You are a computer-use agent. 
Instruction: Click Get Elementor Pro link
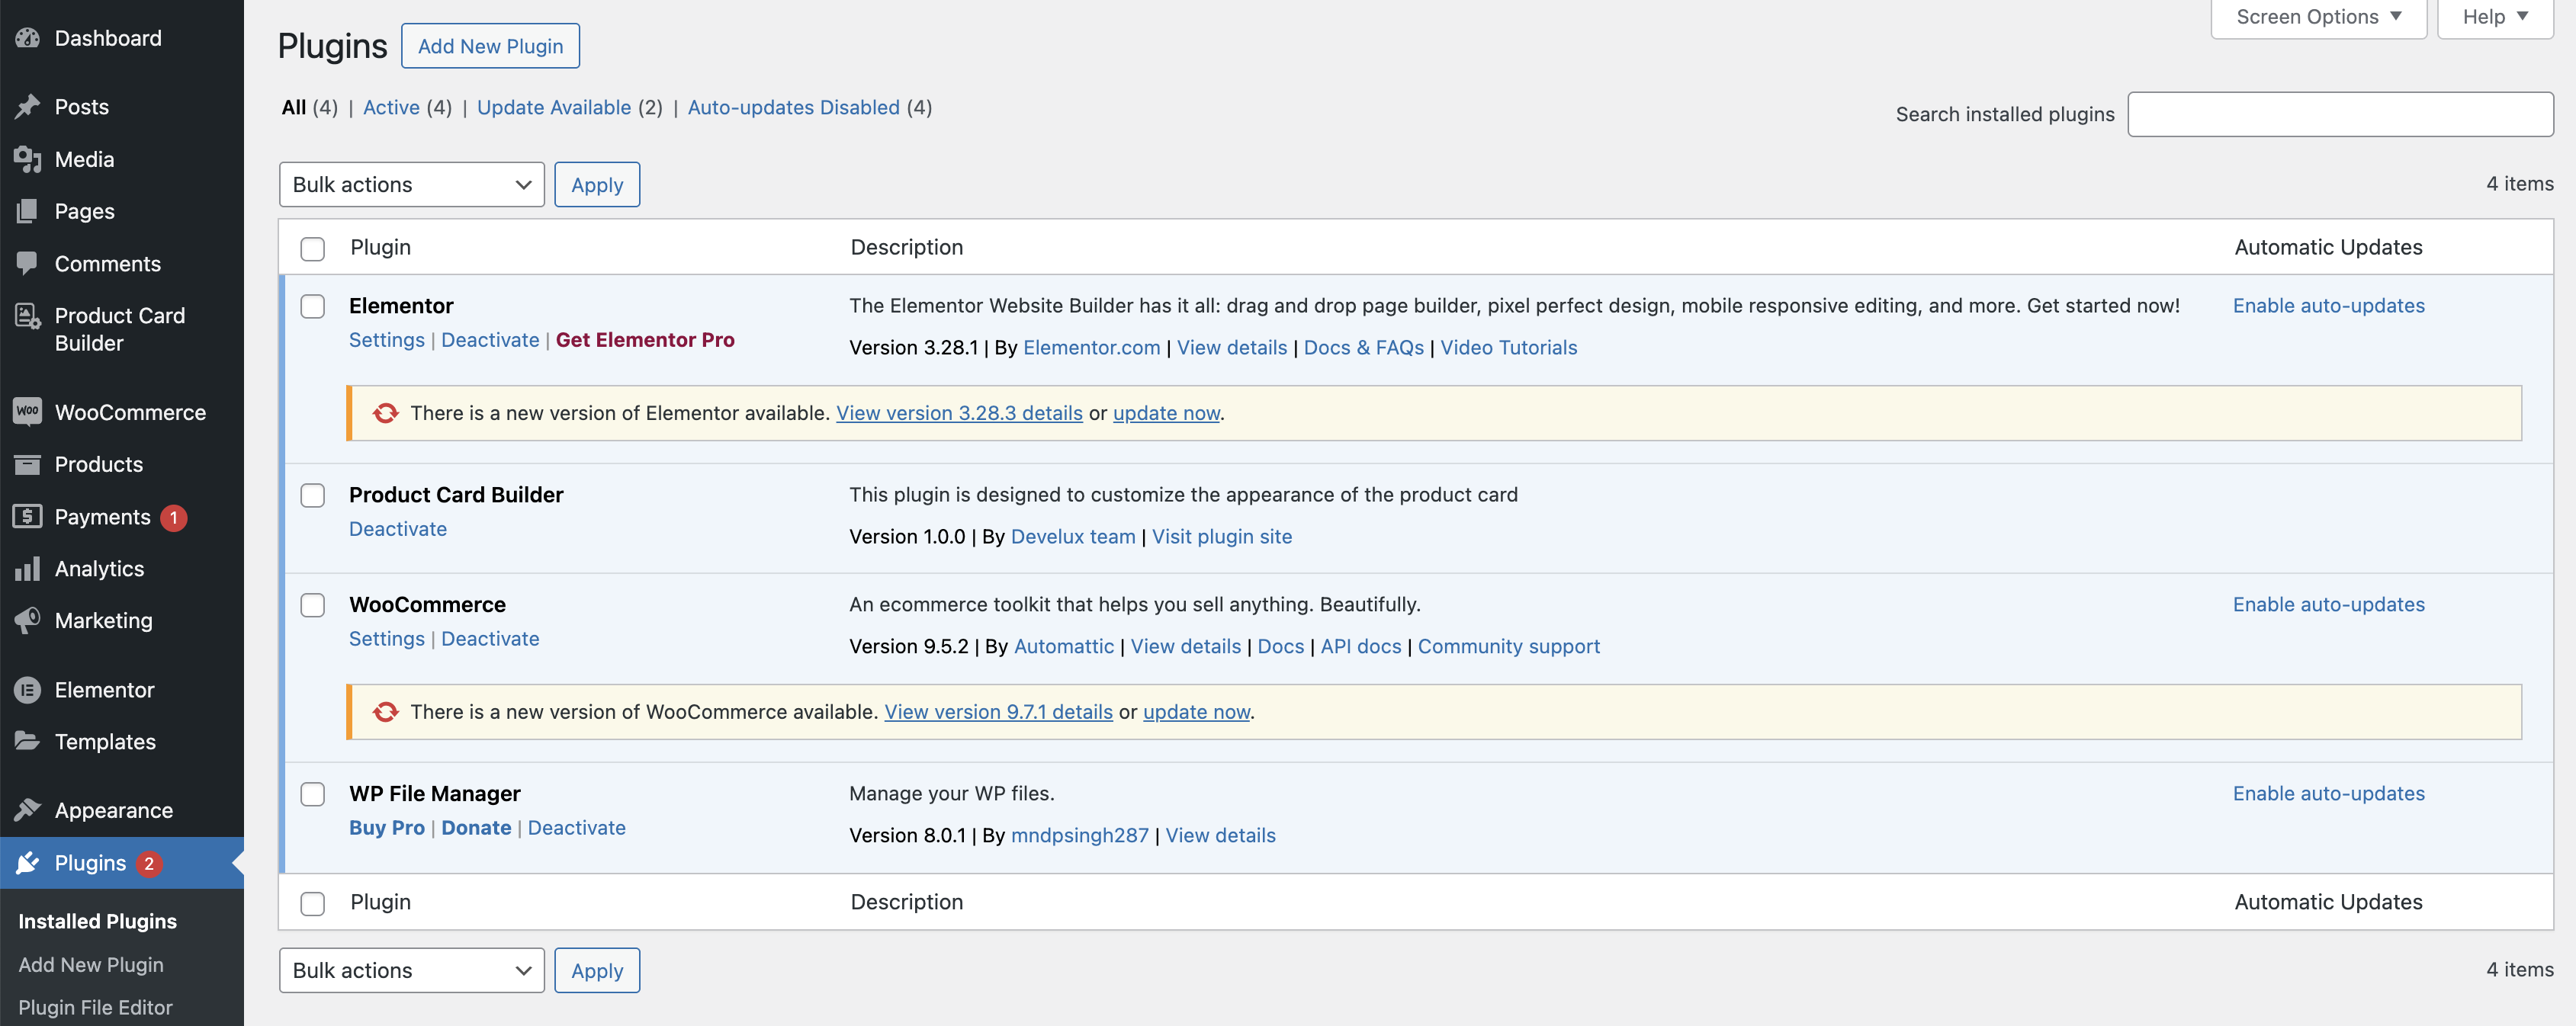645,340
